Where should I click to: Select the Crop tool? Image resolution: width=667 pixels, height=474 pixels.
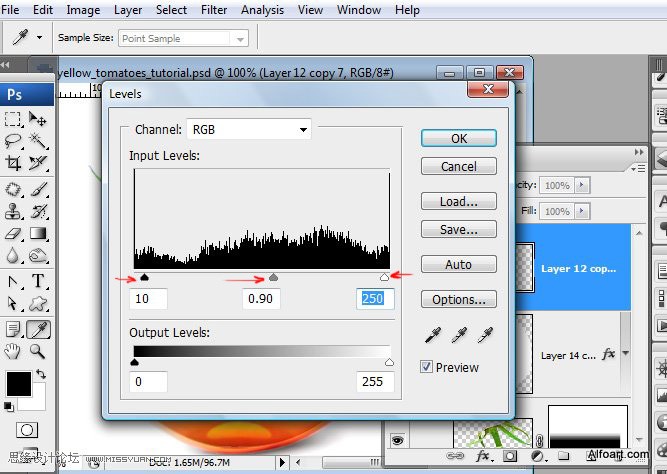[x=13, y=163]
